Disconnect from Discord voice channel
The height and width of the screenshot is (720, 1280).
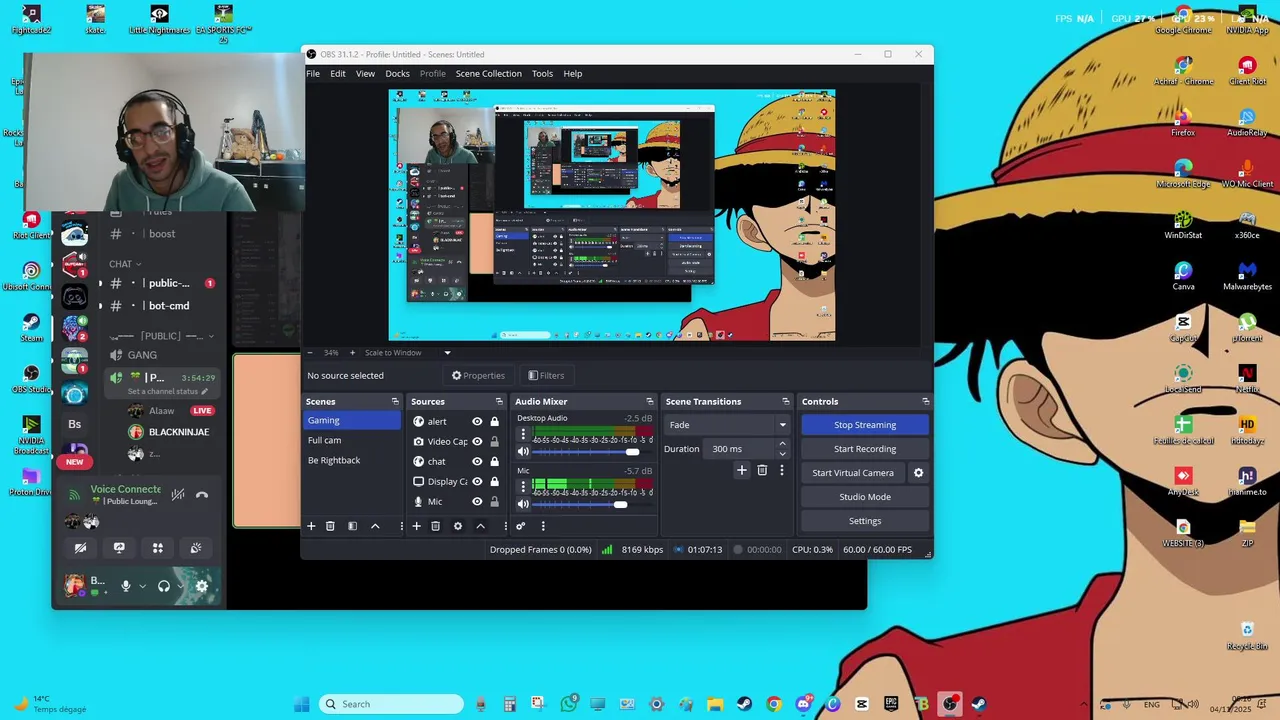(x=202, y=494)
